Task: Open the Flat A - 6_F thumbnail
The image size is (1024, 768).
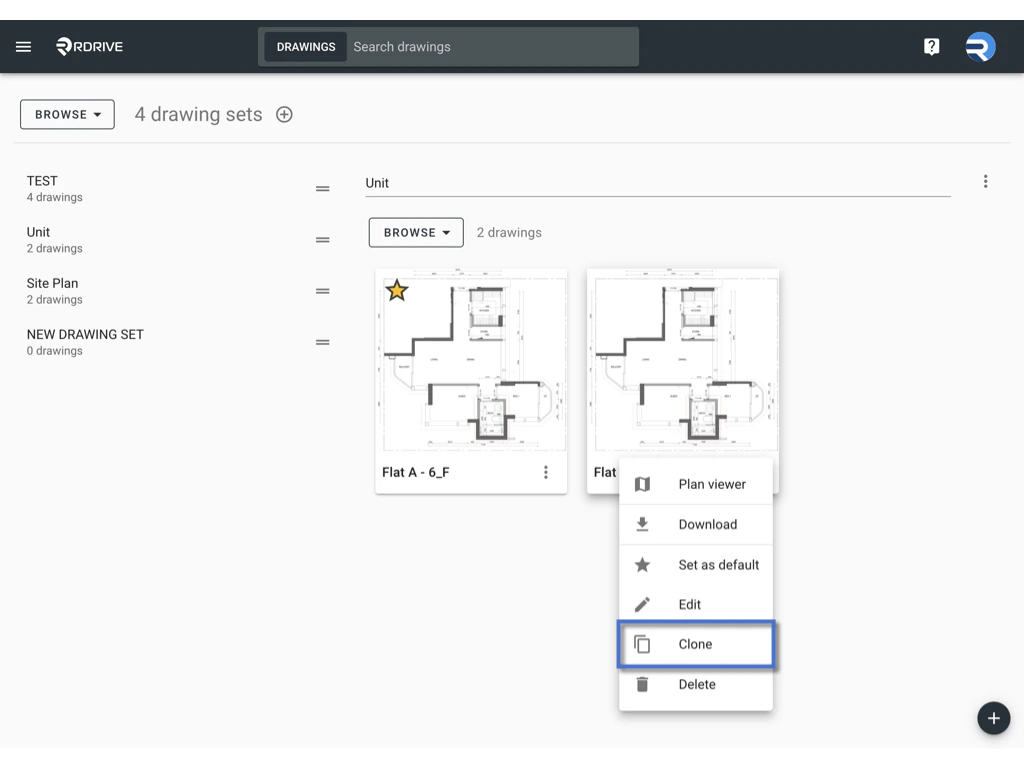Action: tap(471, 361)
